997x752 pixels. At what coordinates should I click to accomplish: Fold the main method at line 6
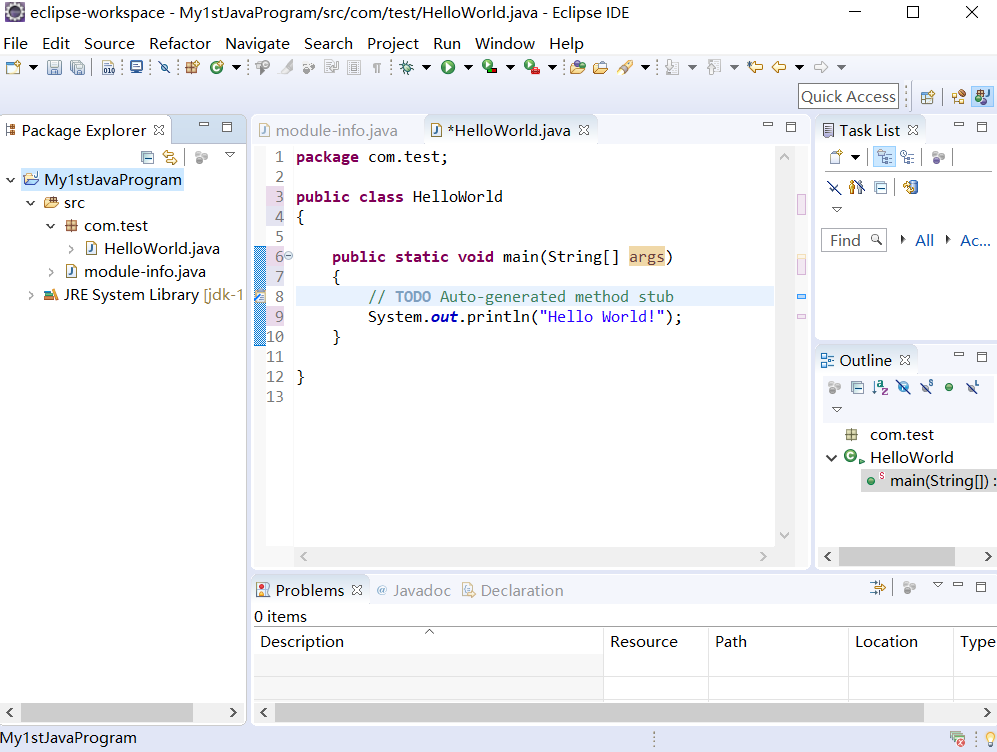click(289, 256)
